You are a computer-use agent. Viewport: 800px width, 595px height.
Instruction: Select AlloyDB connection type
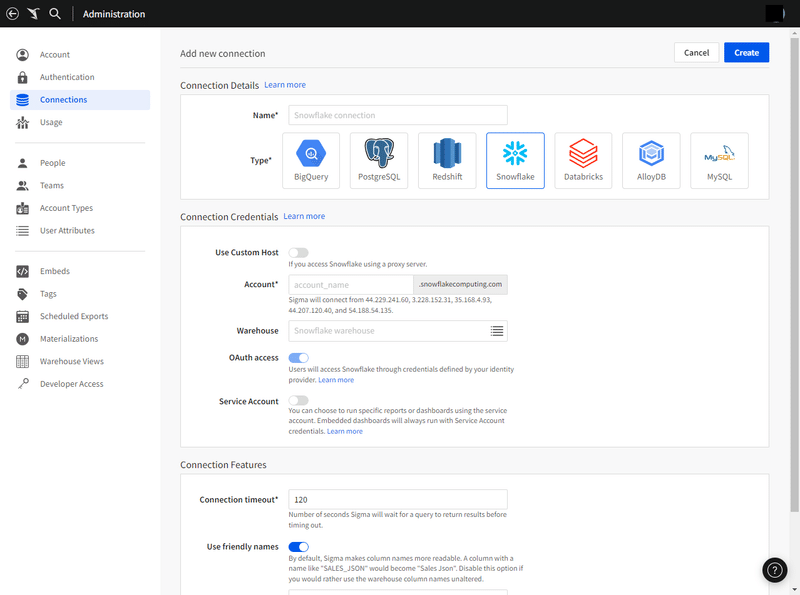tap(652, 161)
